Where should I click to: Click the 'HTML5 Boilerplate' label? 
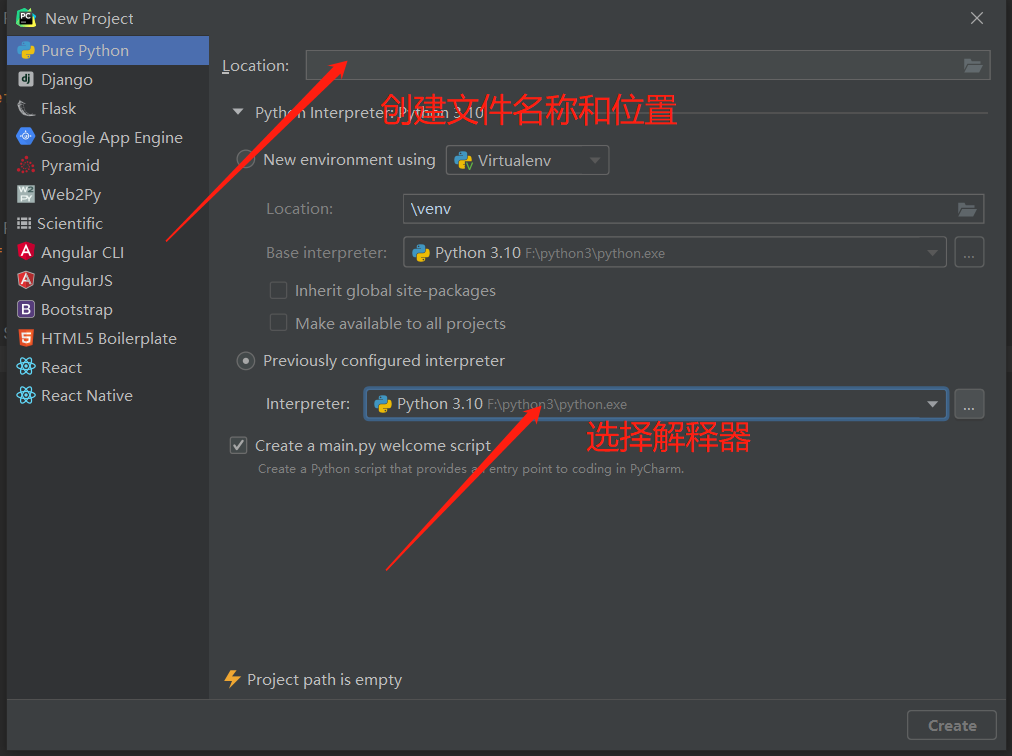coord(109,338)
